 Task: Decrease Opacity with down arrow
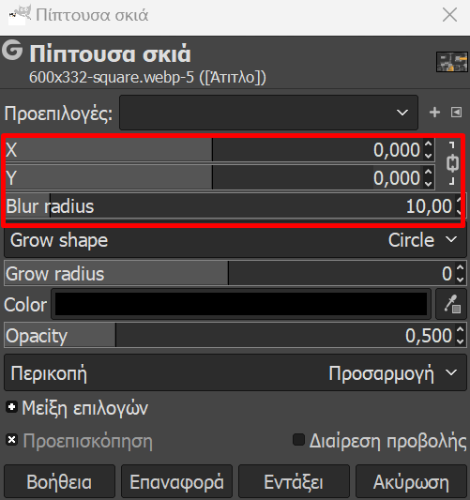point(460,341)
